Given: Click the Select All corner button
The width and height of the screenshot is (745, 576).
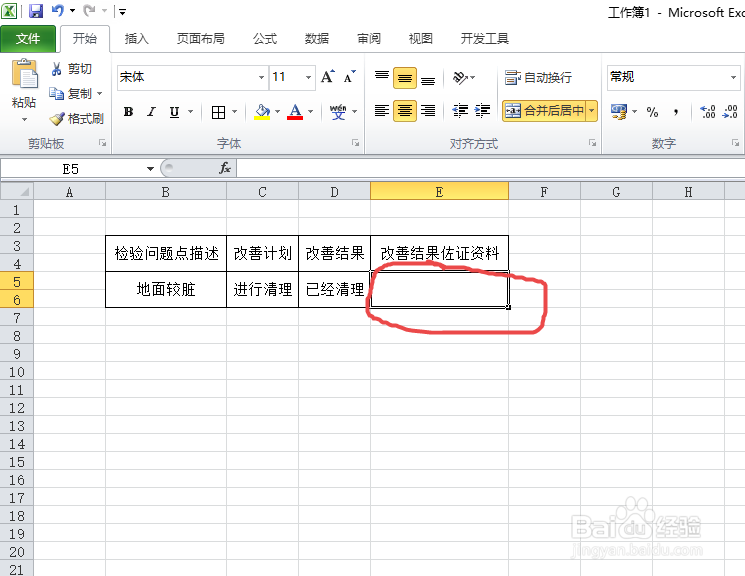Looking at the screenshot, I should 17,192.
